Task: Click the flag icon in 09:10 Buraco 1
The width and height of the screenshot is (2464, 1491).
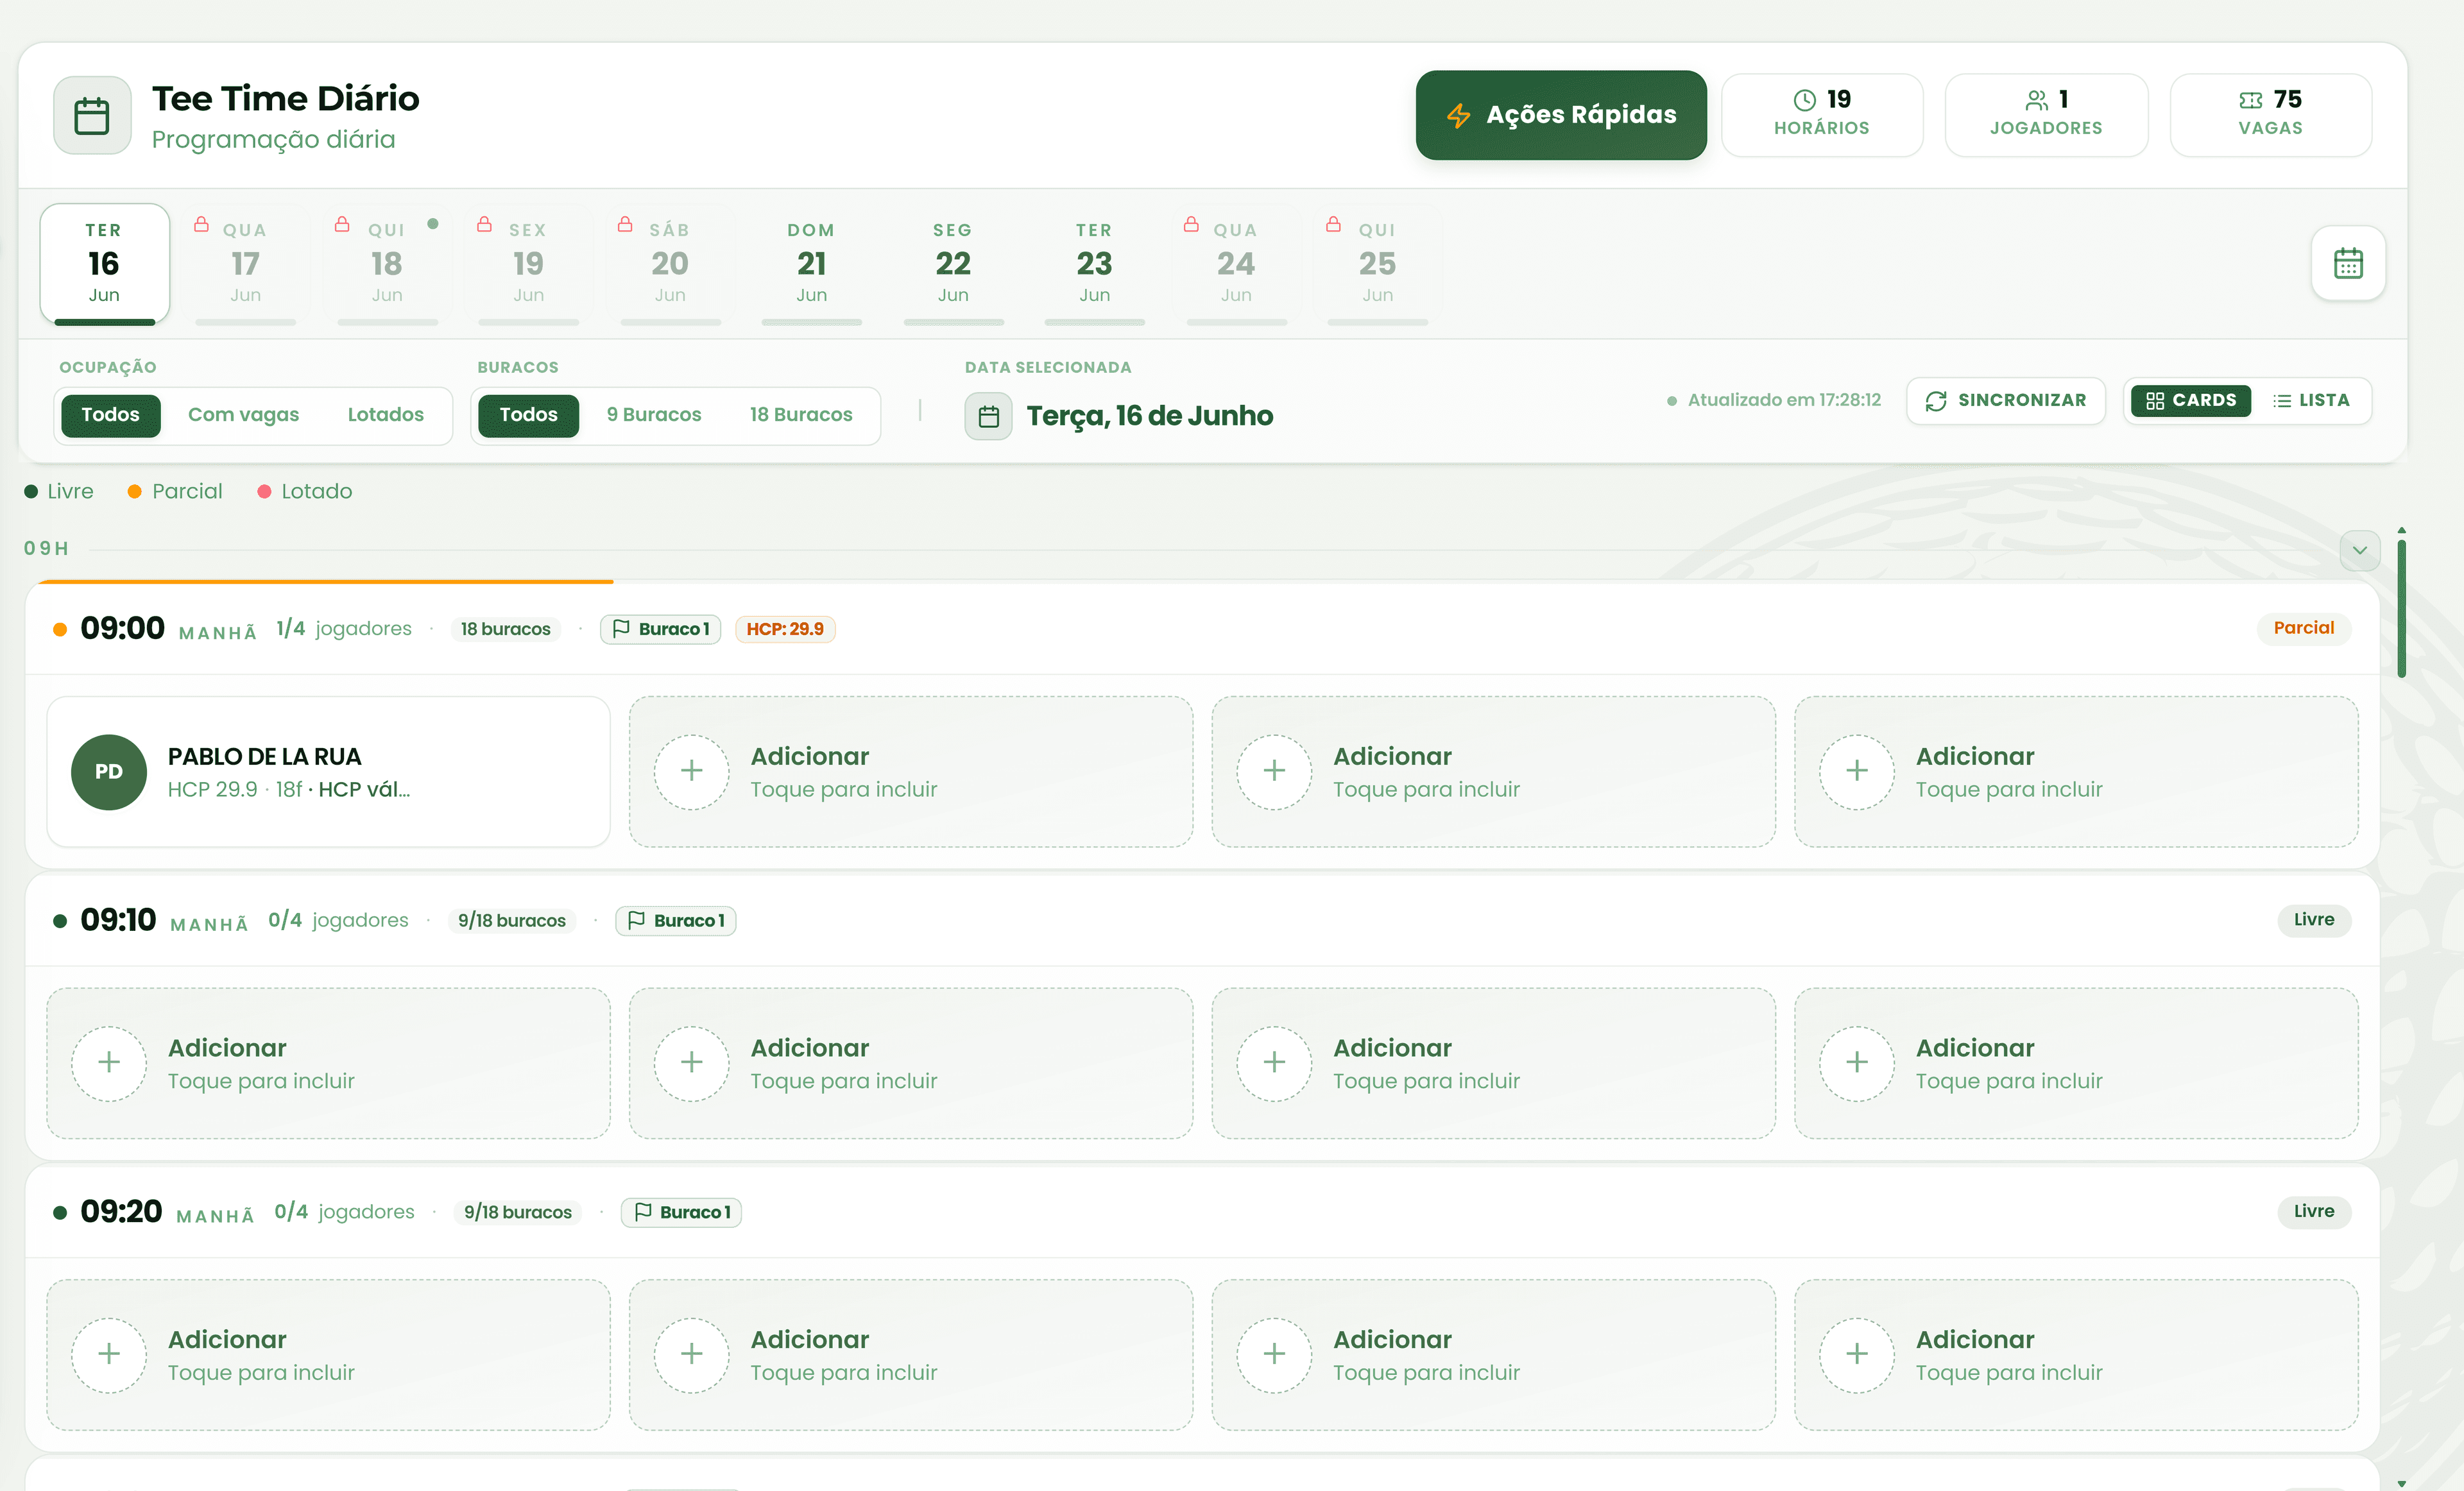Action: click(636, 920)
